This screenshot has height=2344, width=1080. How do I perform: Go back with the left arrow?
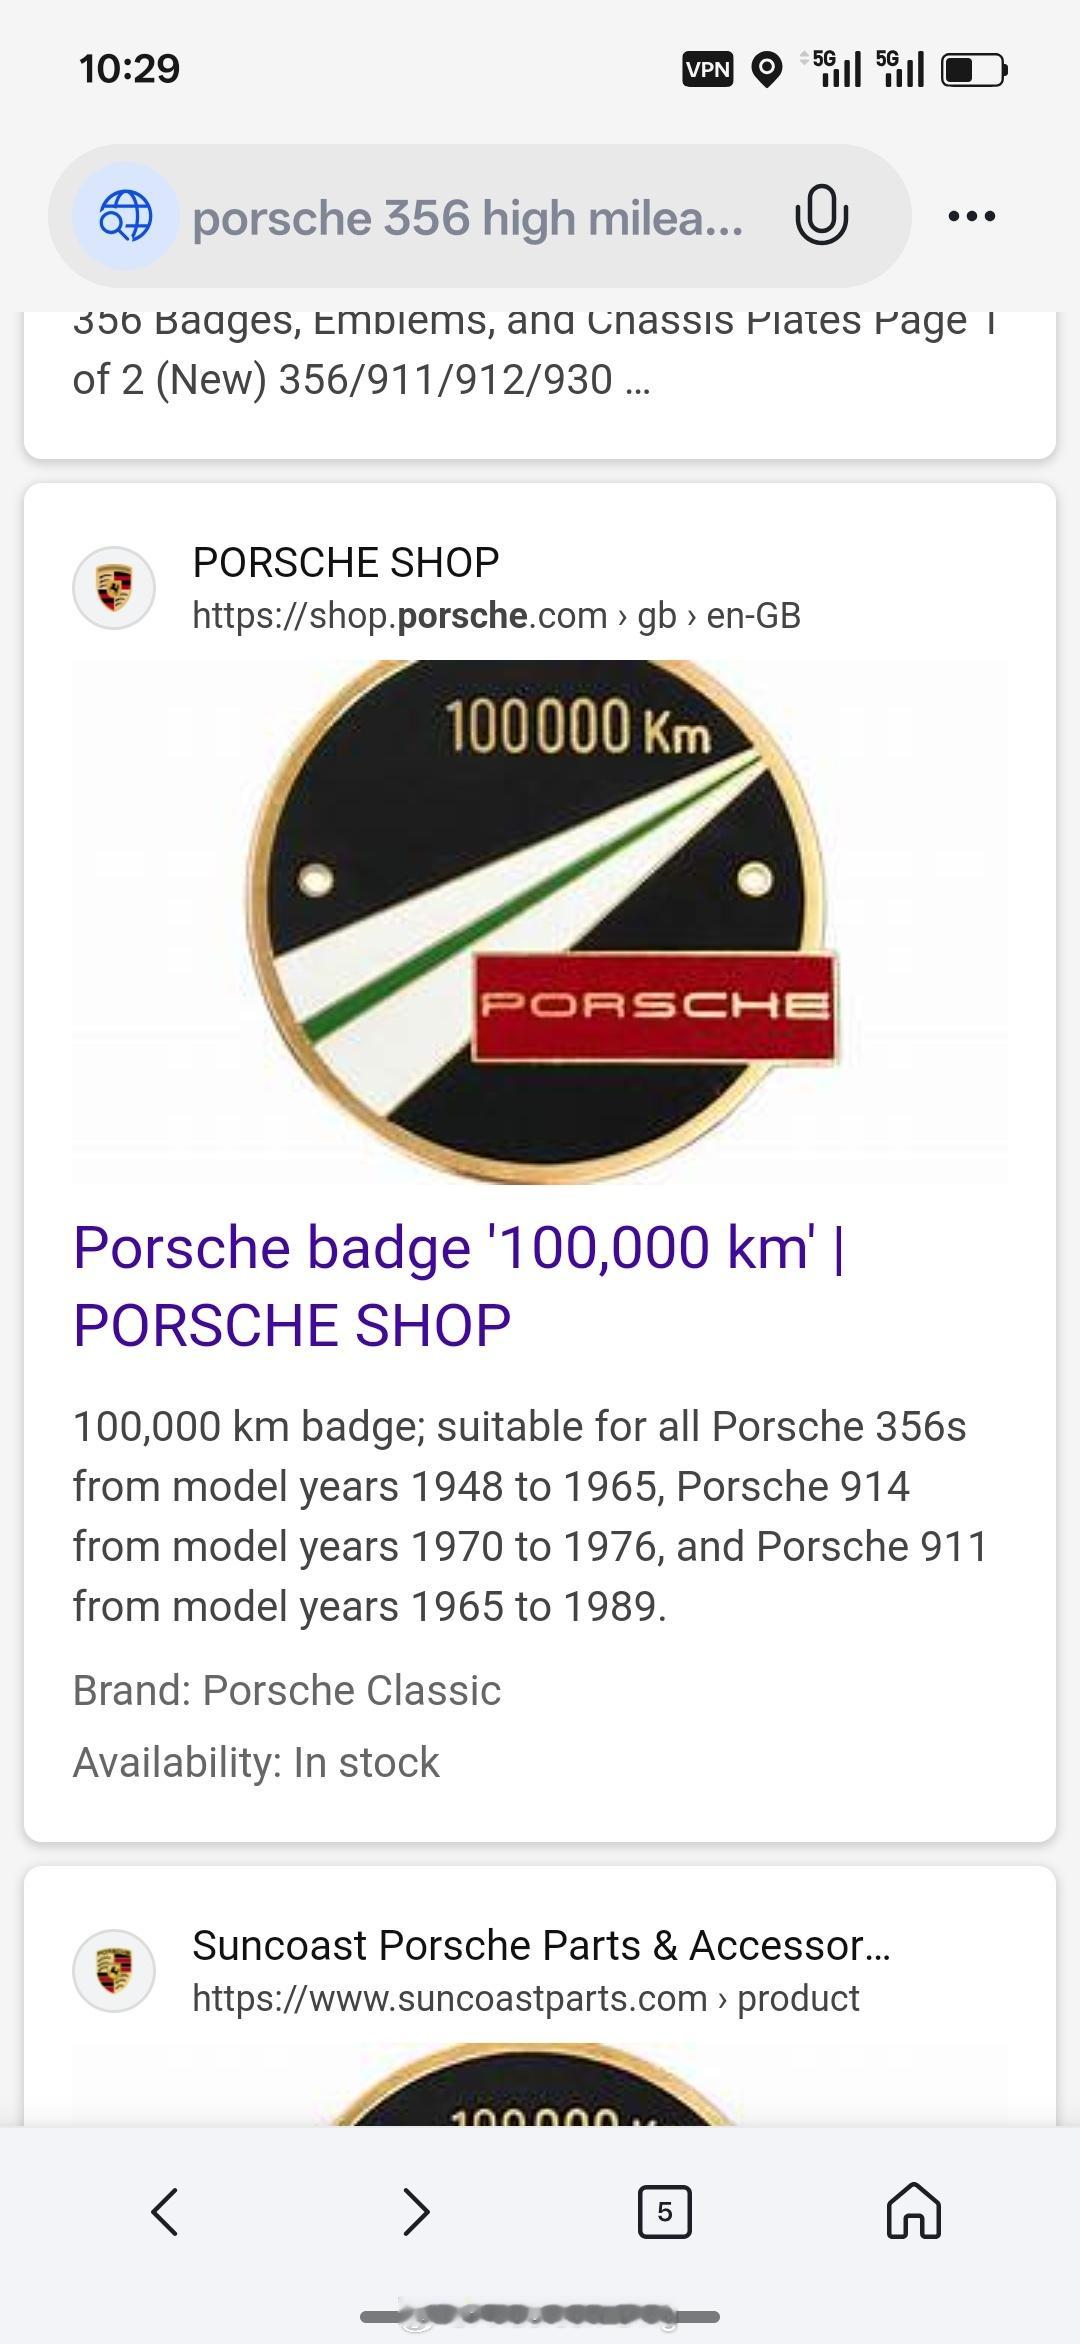coord(165,2211)
